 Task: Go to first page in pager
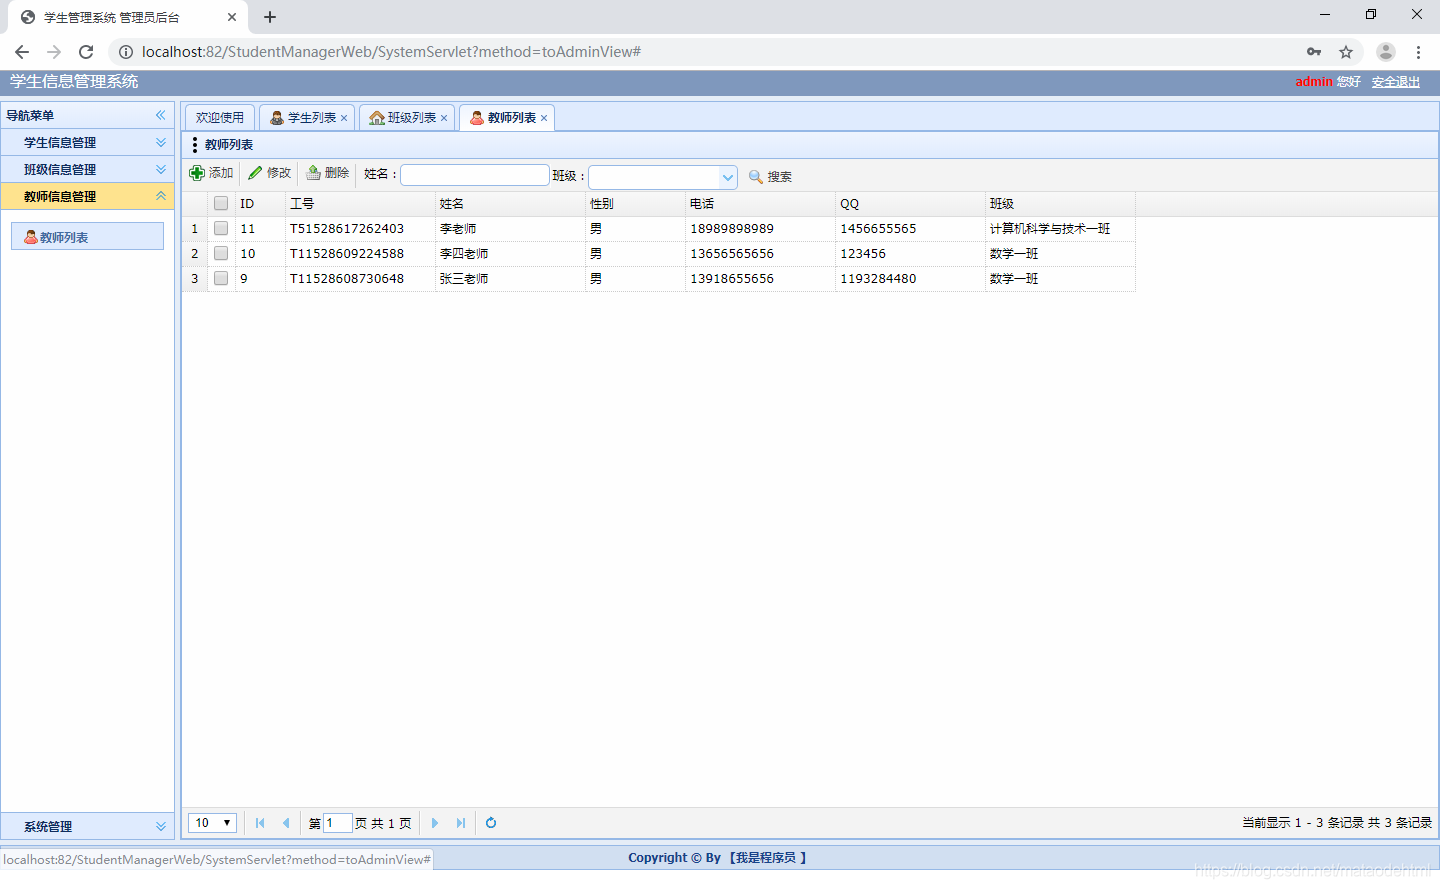pyautogui.click(x=260, y=823)
